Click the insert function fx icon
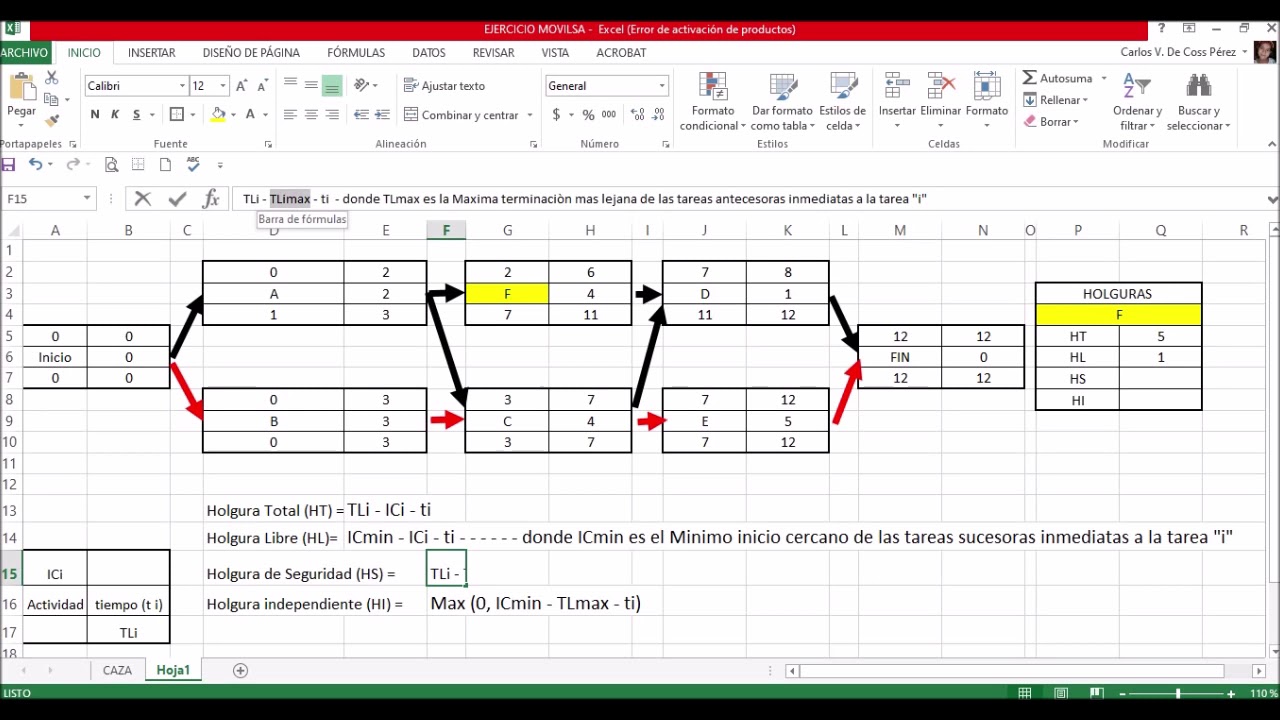1280x720 pixels. (211, 199)
